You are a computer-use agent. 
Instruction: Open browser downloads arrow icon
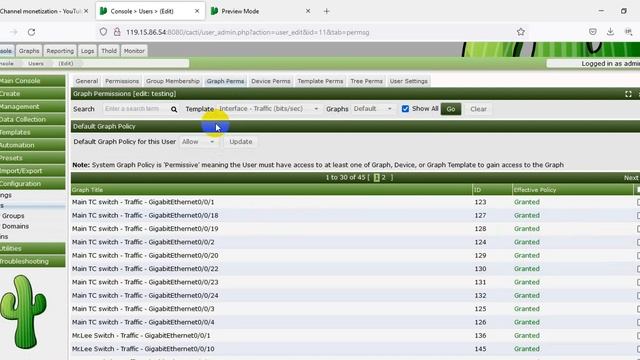click(x=610, y=32)
